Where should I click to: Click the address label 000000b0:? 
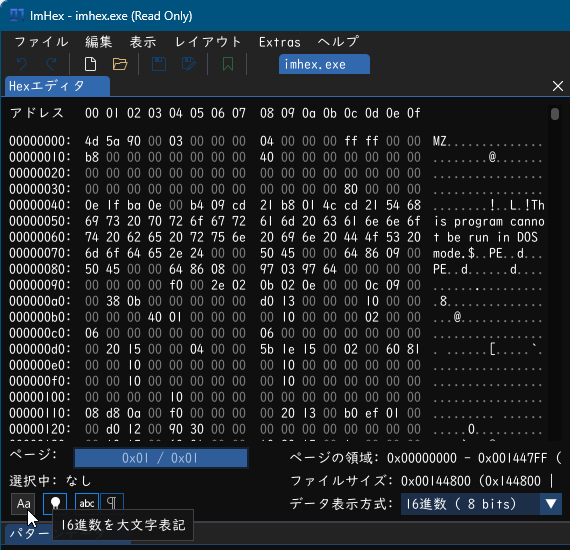40,317
